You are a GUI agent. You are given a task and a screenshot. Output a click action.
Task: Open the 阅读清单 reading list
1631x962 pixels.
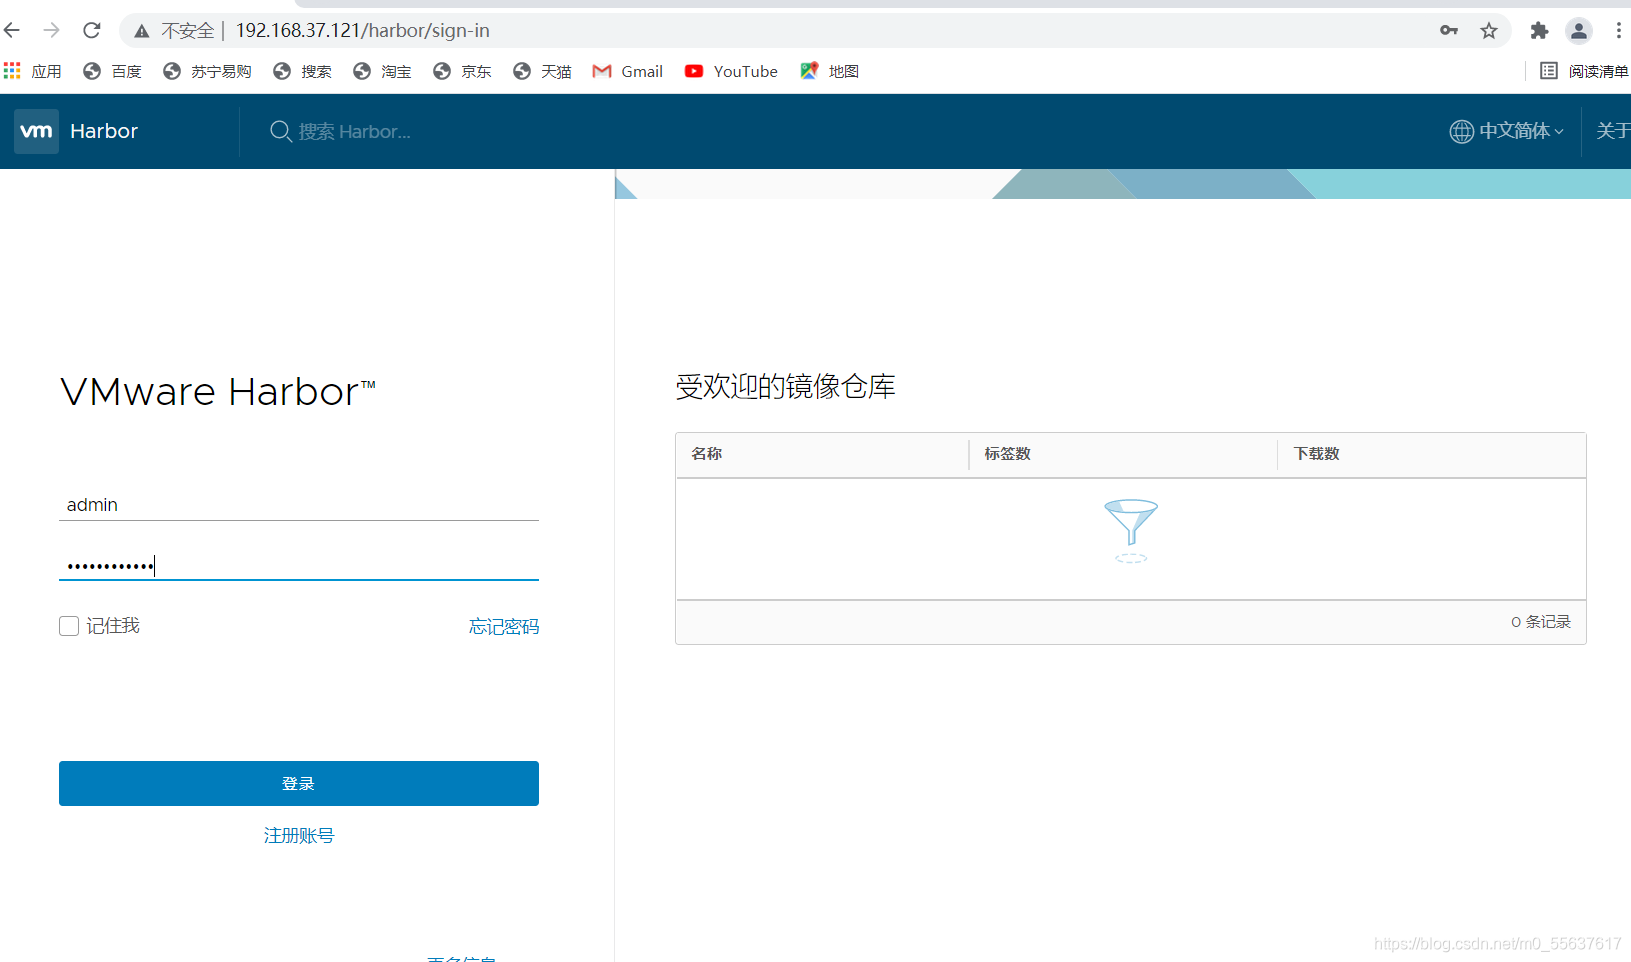click(x=1584, y=71)
